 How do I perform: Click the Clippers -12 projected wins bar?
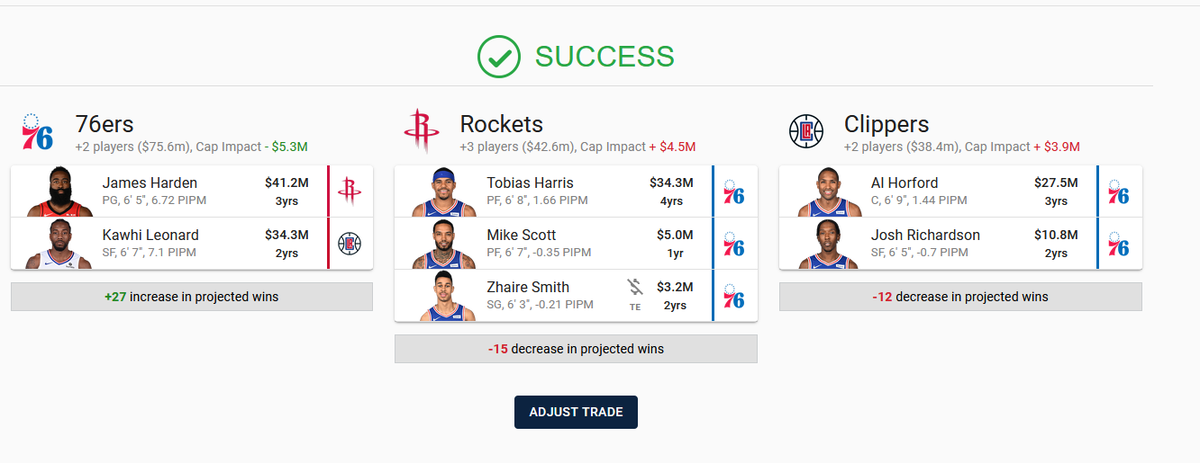960,297
